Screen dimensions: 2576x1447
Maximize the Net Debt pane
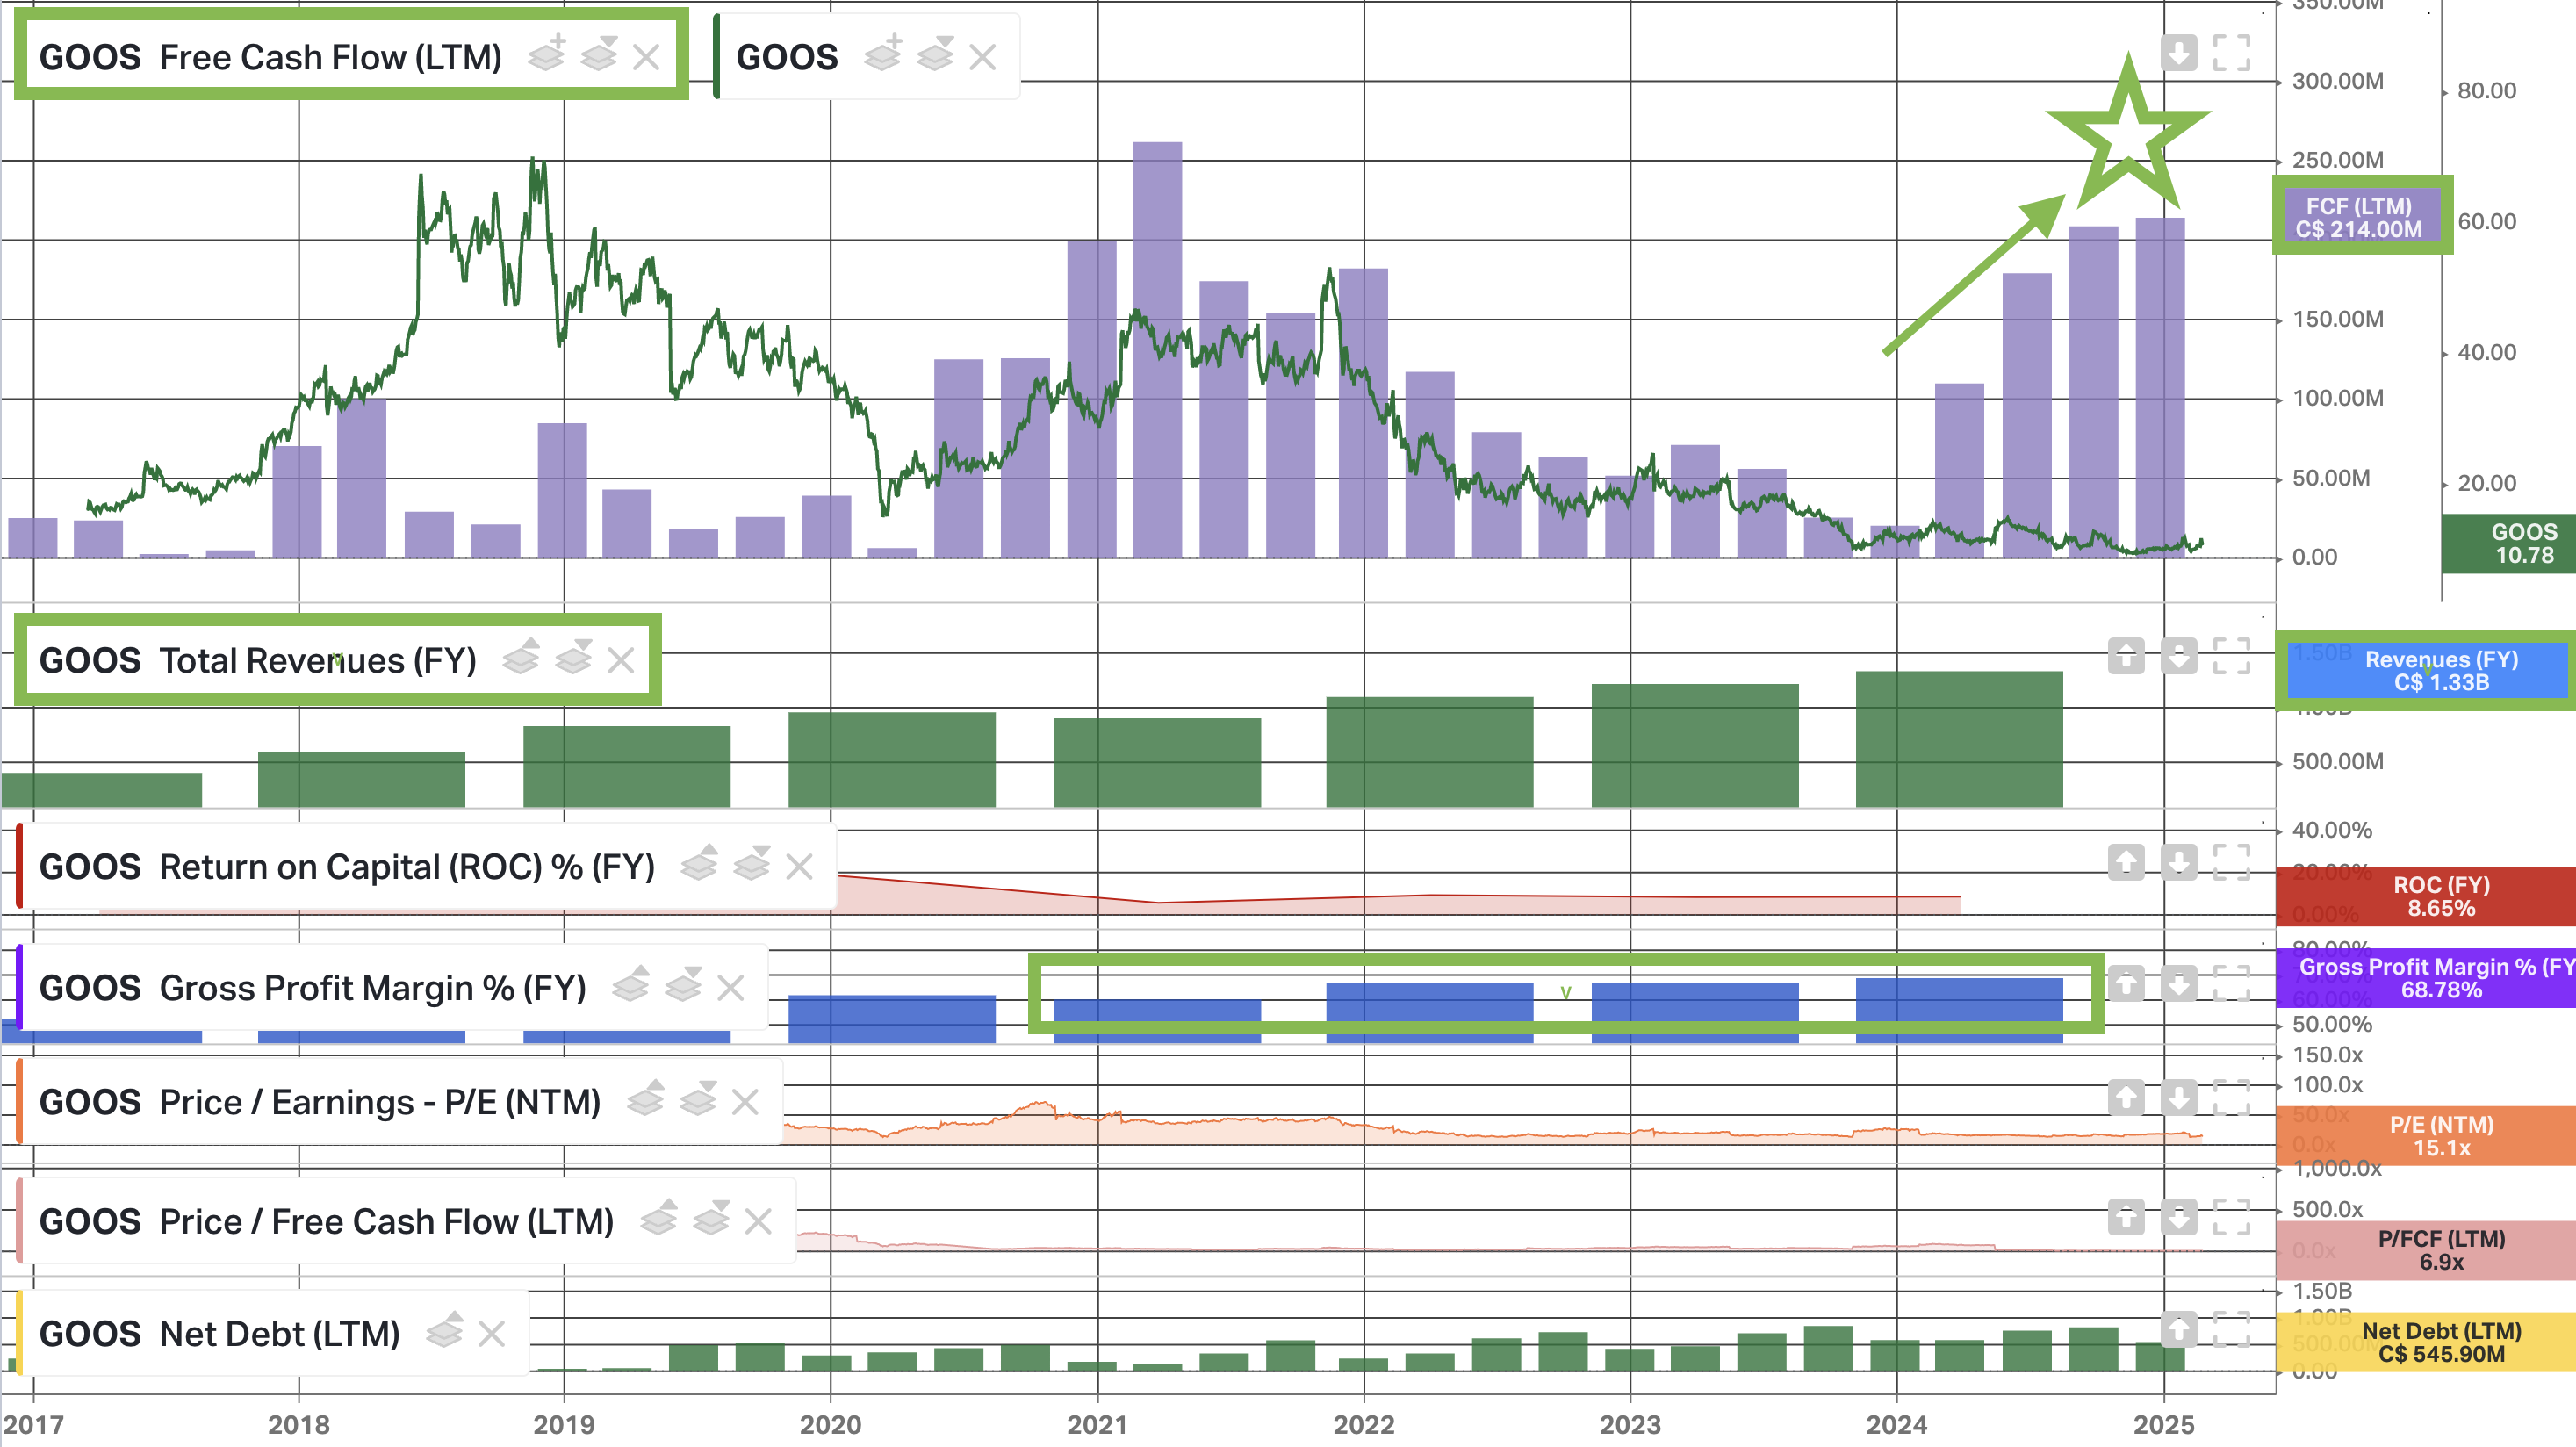click(2232, 1329)
